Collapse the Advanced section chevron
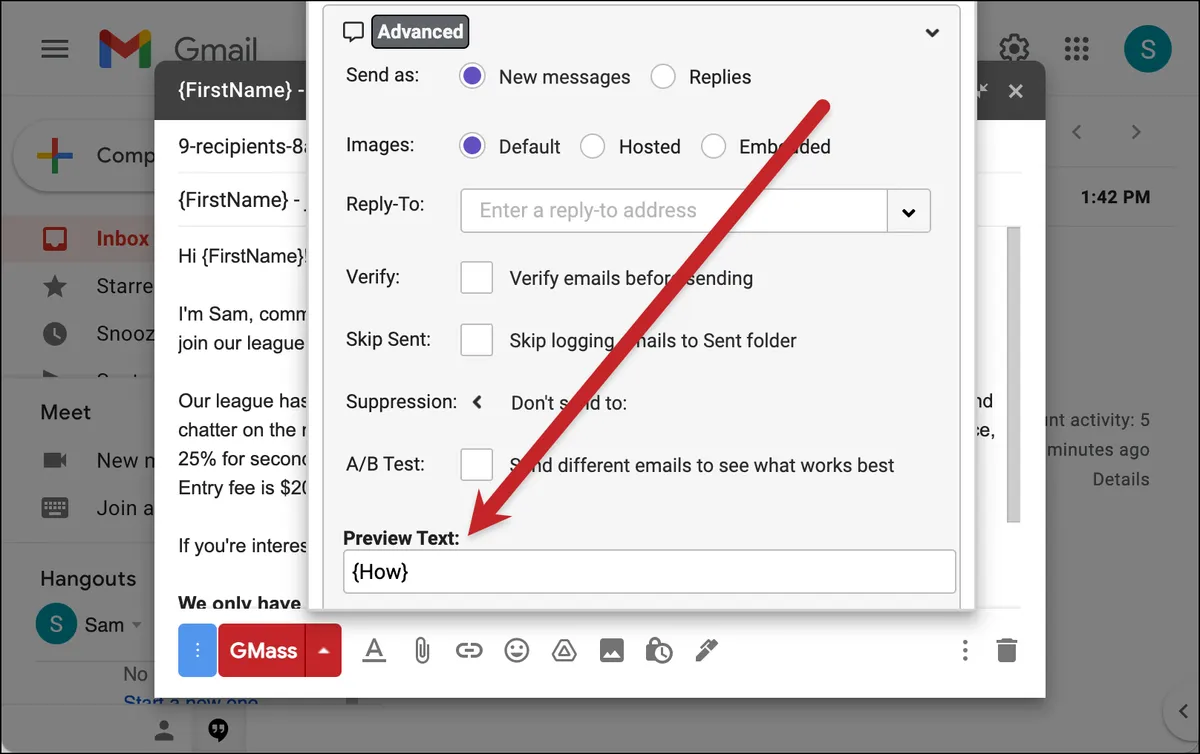Viewport: 1200px width, 754px height. (932, 32)
